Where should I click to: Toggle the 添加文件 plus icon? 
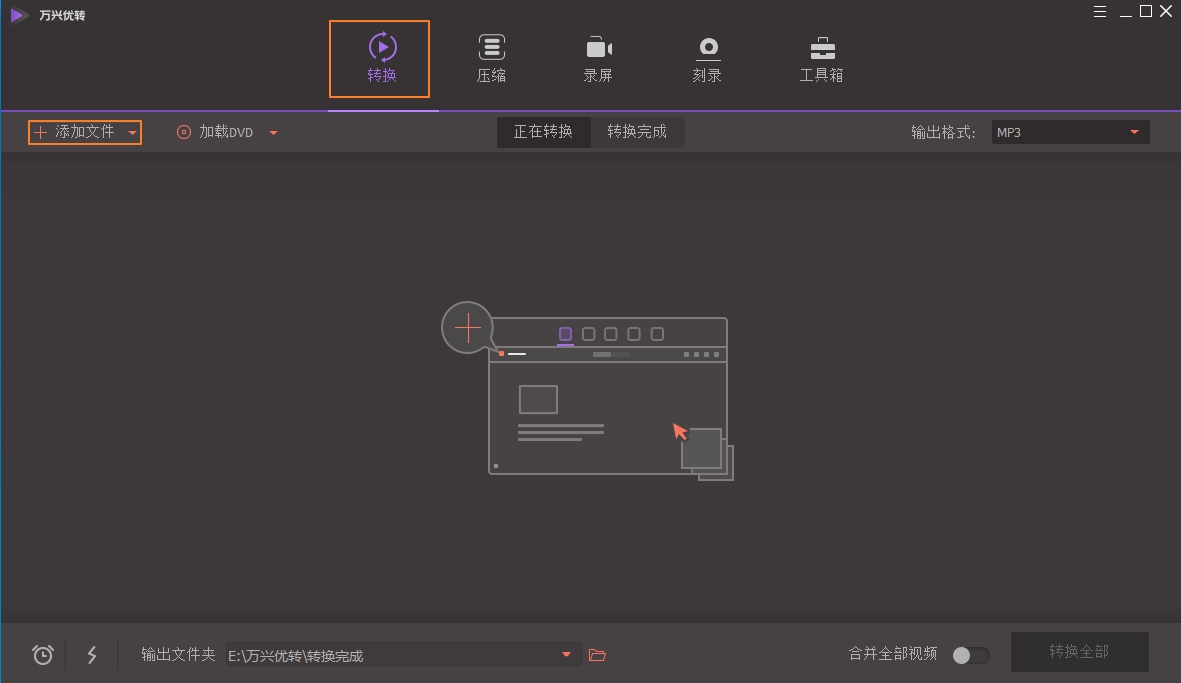40,131
